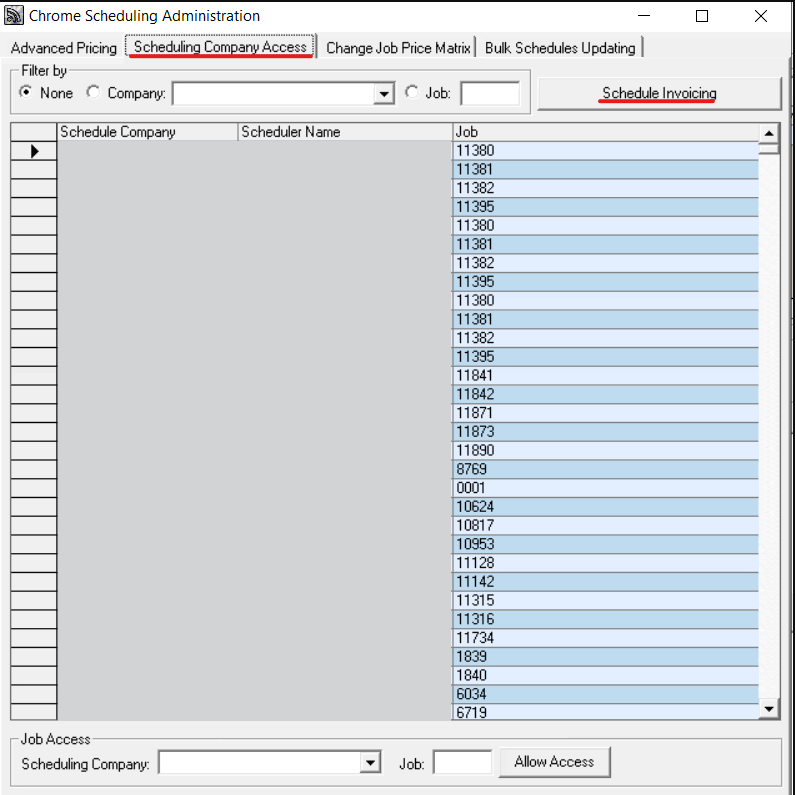Close the Chrome Scheduling Administration window
795x795 pixels.
pyautogui.click(x=761, y=16)
